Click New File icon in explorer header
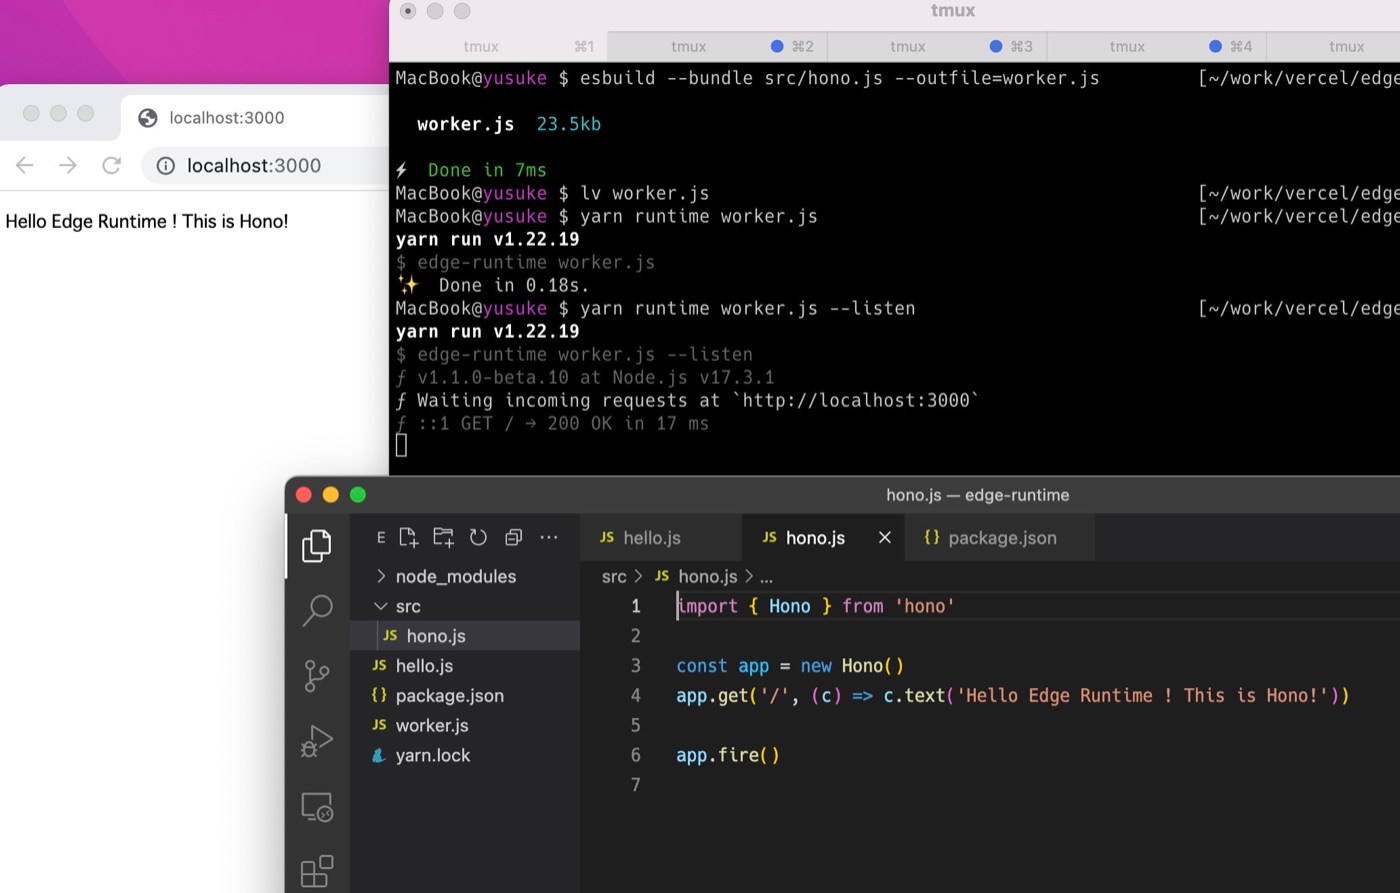 (x=408, y=537)
